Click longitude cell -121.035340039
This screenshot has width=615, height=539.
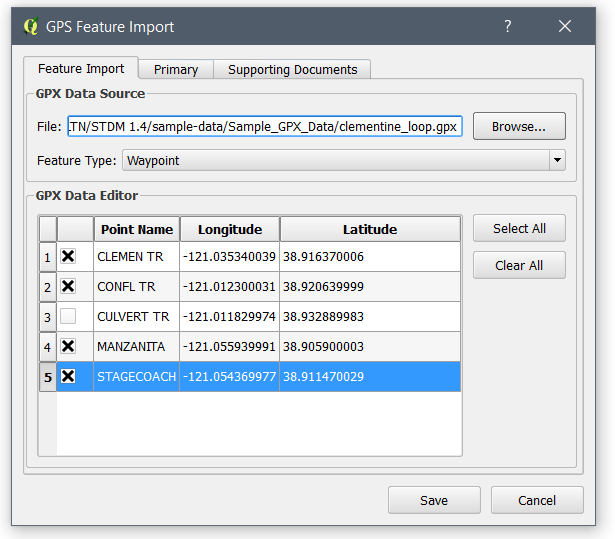pos(229,257)
